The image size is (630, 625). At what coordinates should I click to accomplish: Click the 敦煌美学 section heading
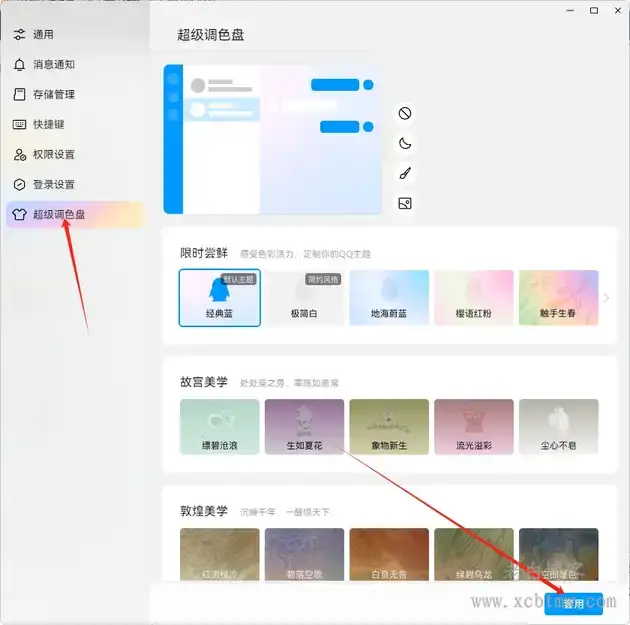click(204, 511)
